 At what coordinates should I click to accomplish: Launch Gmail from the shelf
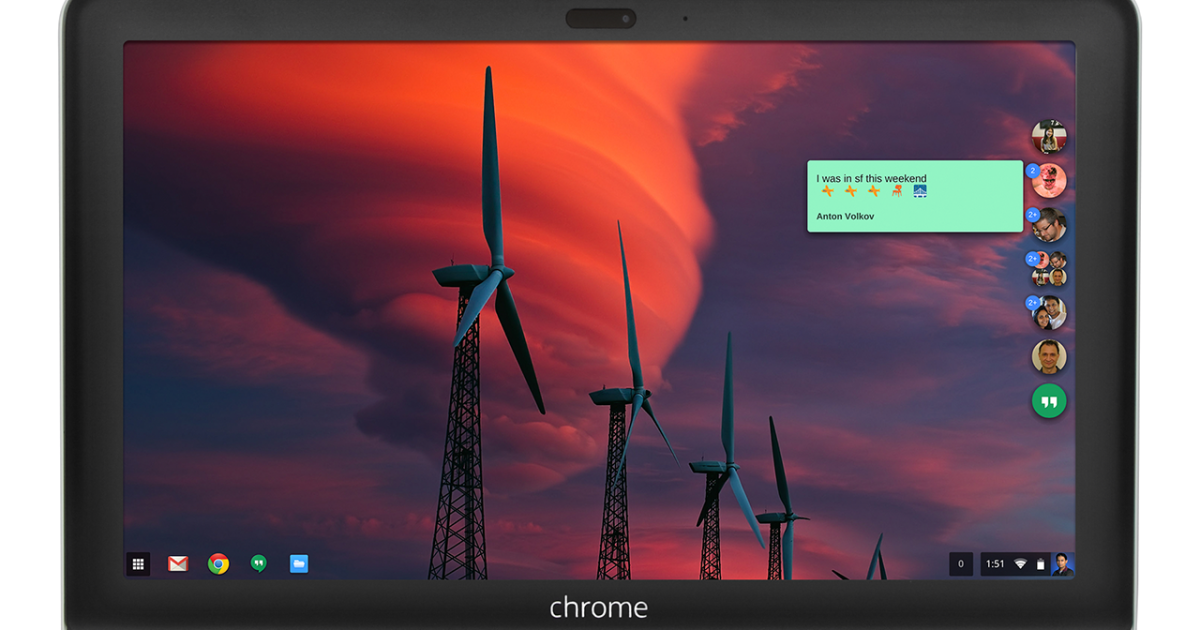(178, 564)
